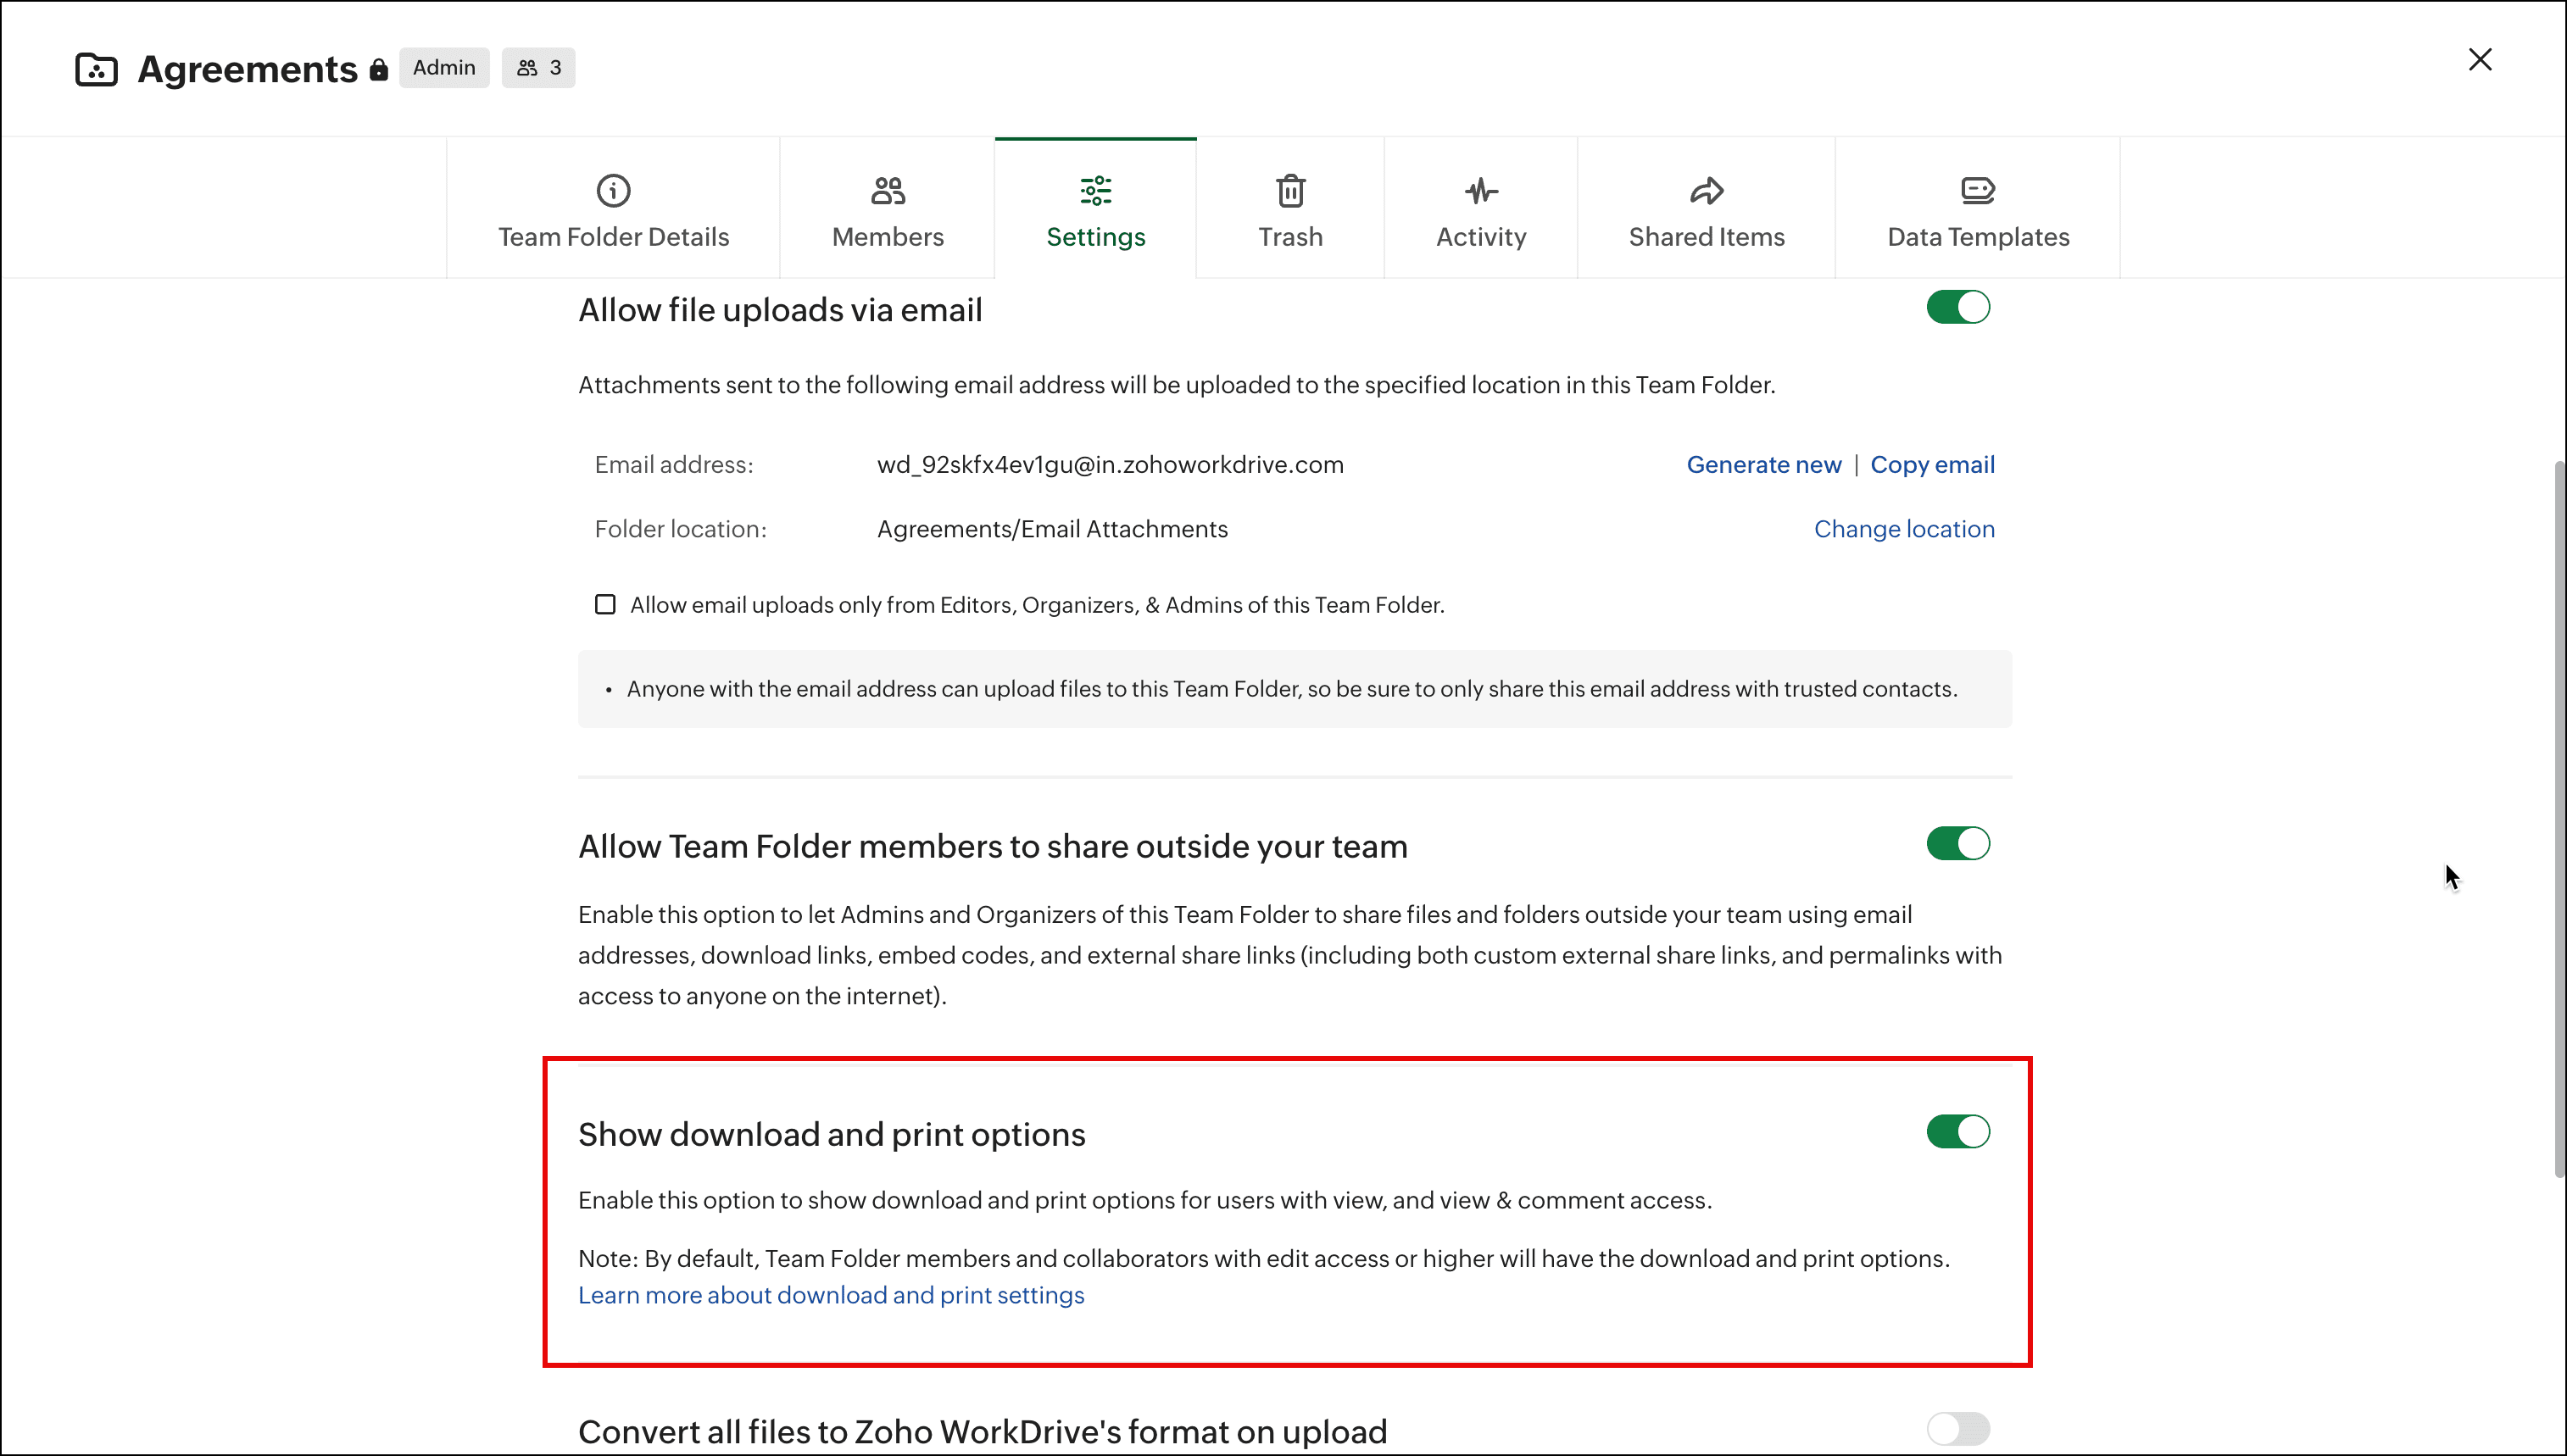Screen dimensions: 2567x1456
Task: Open Learn more about download settings link
Action: pos(830,1295)
